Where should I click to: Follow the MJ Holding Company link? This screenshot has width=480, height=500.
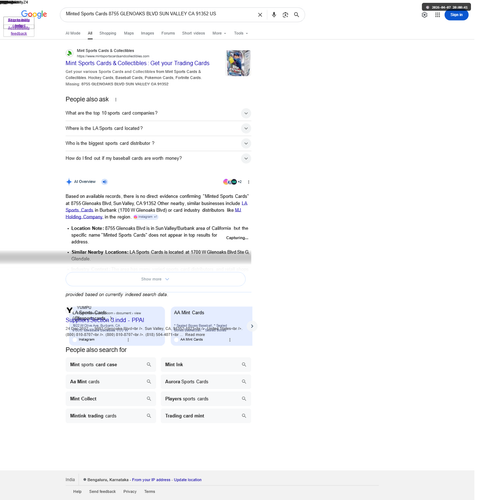pyautogui.click(x=84, y=217)
